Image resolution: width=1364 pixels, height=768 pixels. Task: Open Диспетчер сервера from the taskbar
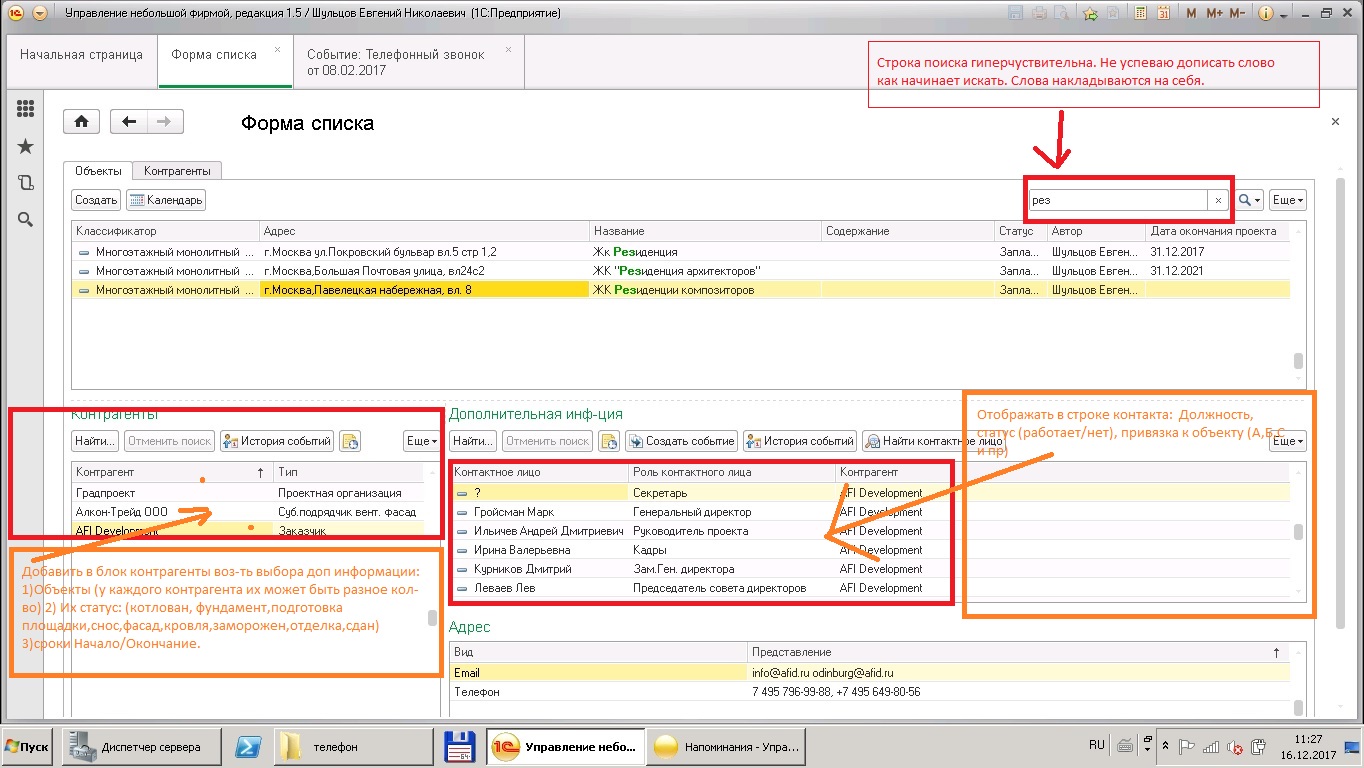coord(140,747)
